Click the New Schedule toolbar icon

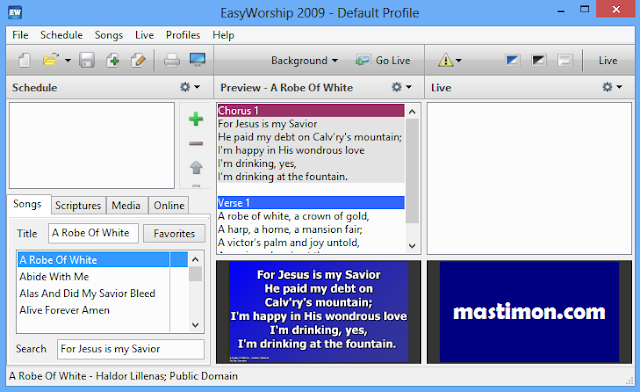point(24,60)
